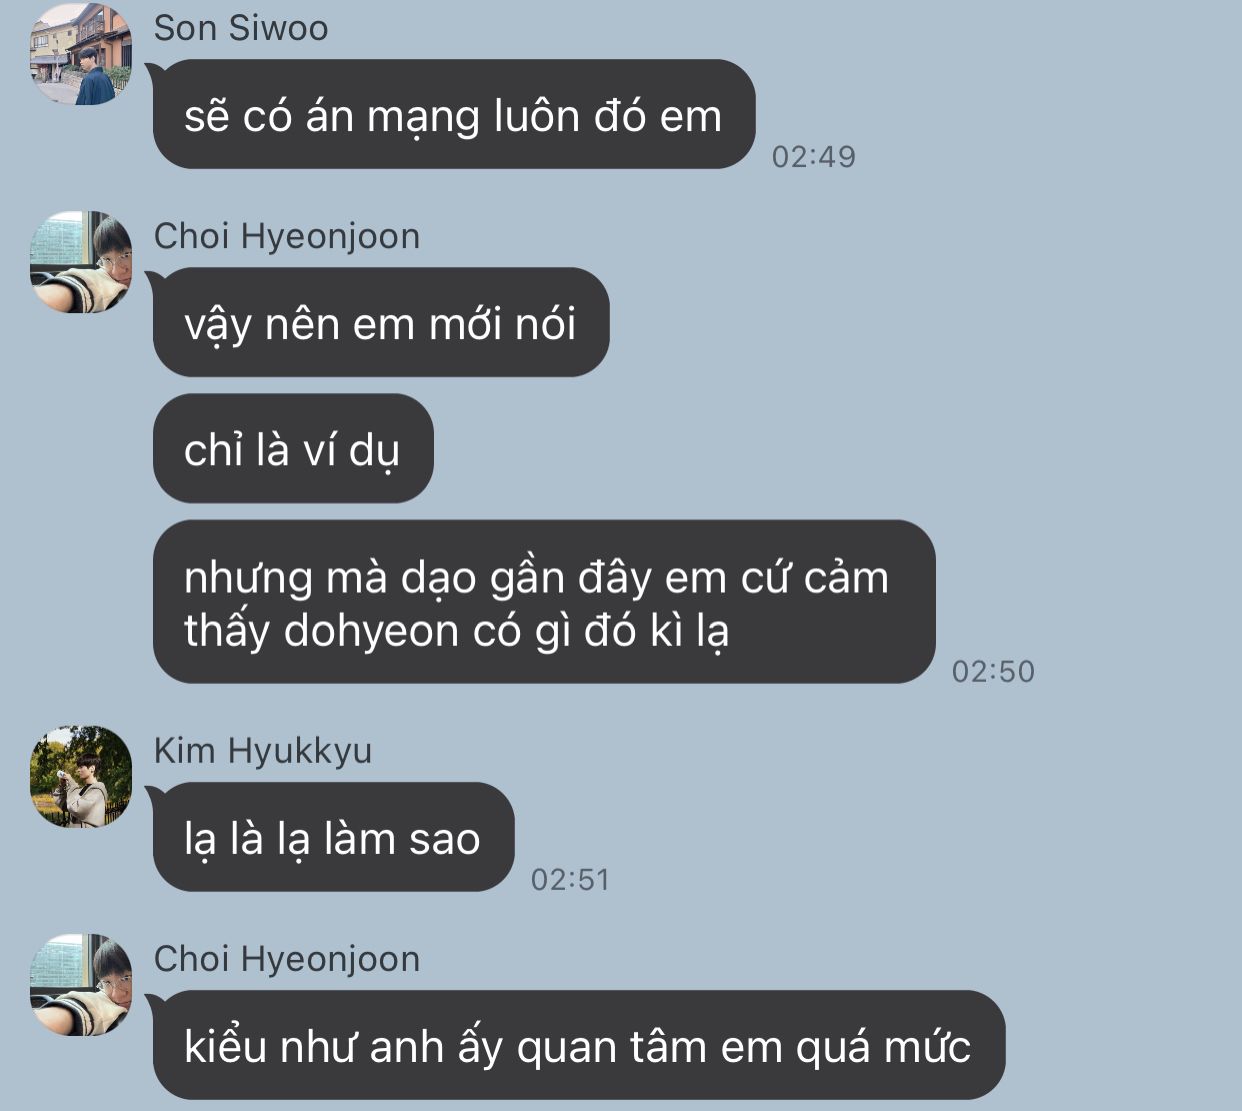Select the message 'vậy nên em mới nói'
Image resolution: width=1242 pixels, height=1111 pixels.
tap(381, 322)
